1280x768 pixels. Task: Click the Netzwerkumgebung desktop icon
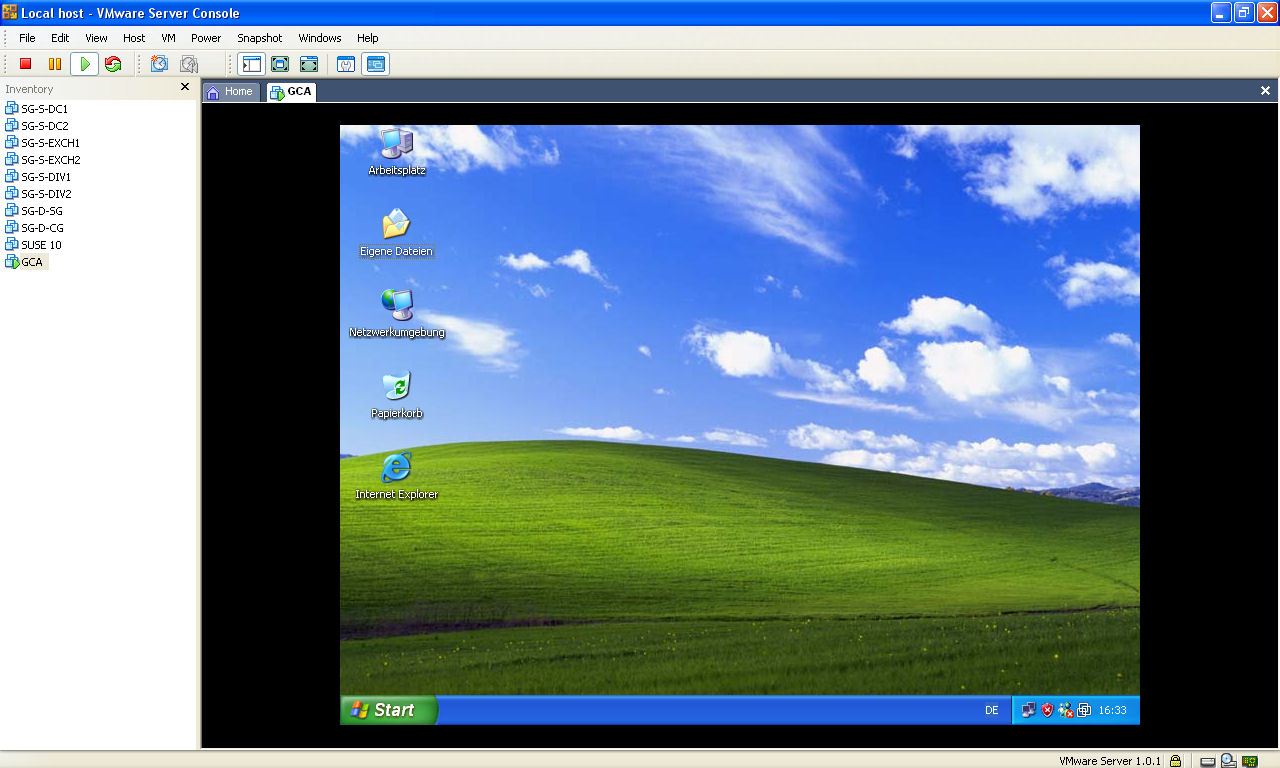[x=397, y=314]
